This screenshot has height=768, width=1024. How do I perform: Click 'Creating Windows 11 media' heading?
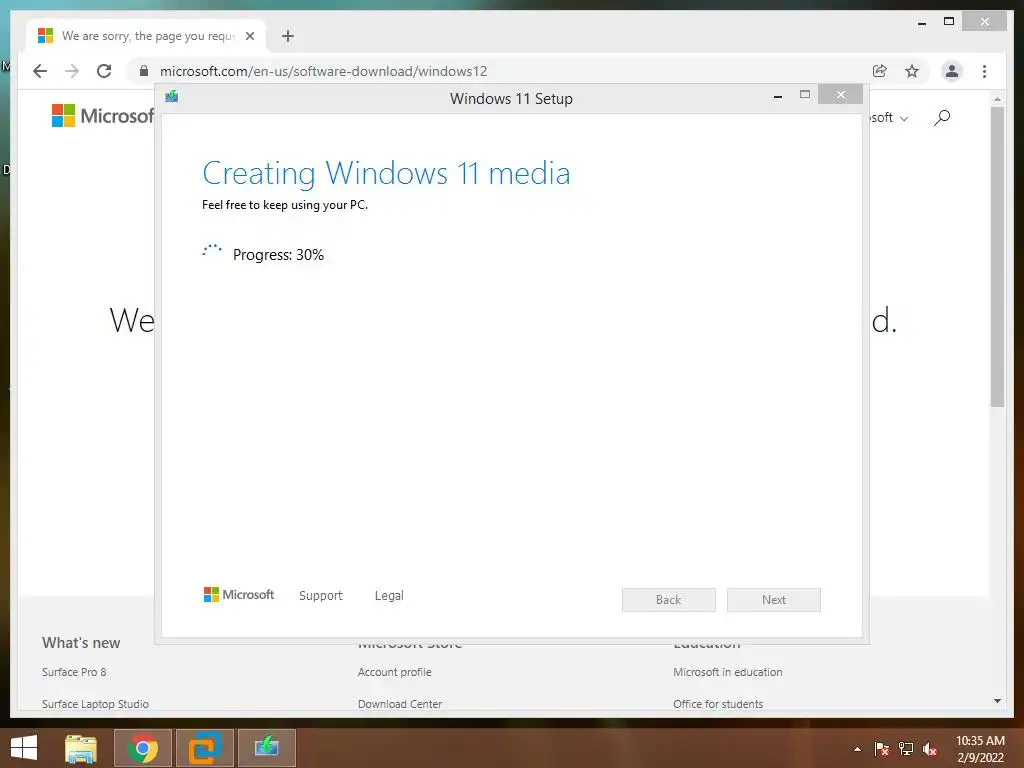coord(386,174)
